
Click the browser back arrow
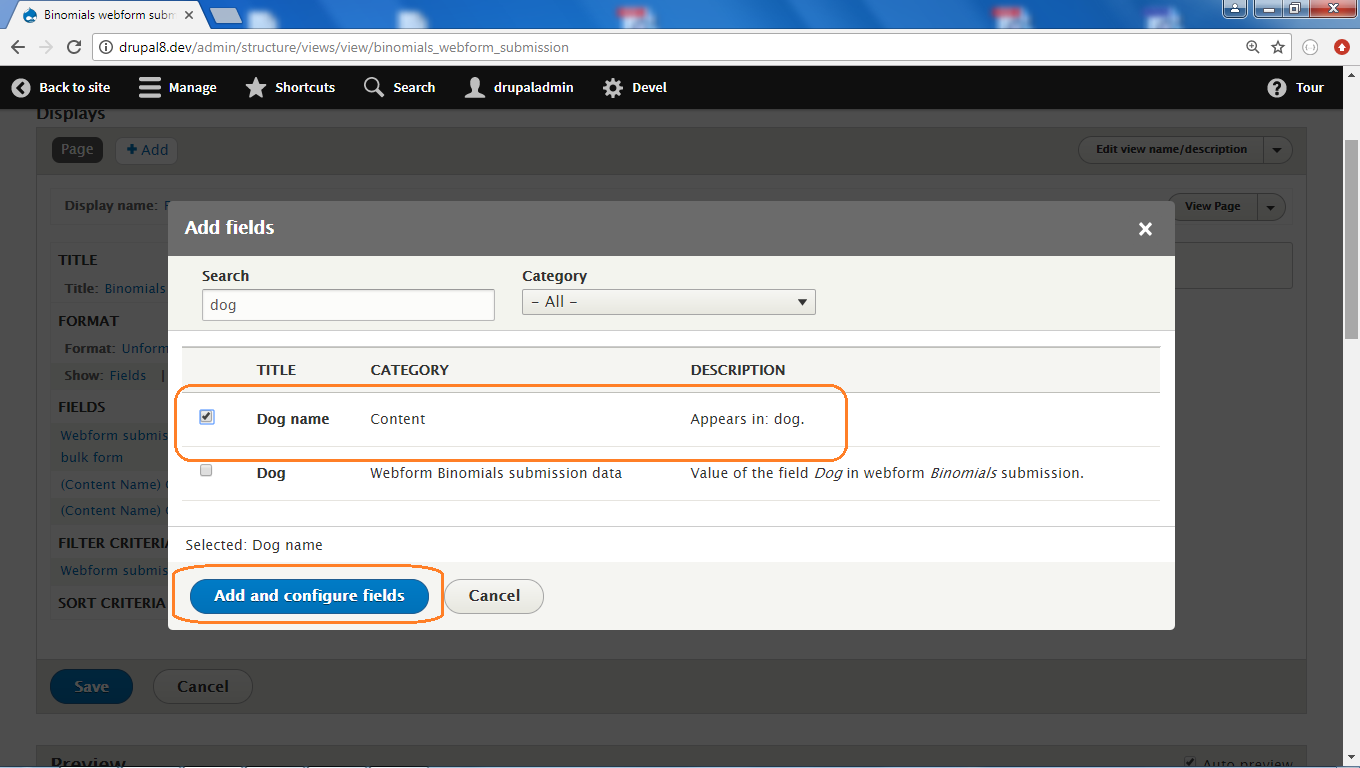[18, 47]
